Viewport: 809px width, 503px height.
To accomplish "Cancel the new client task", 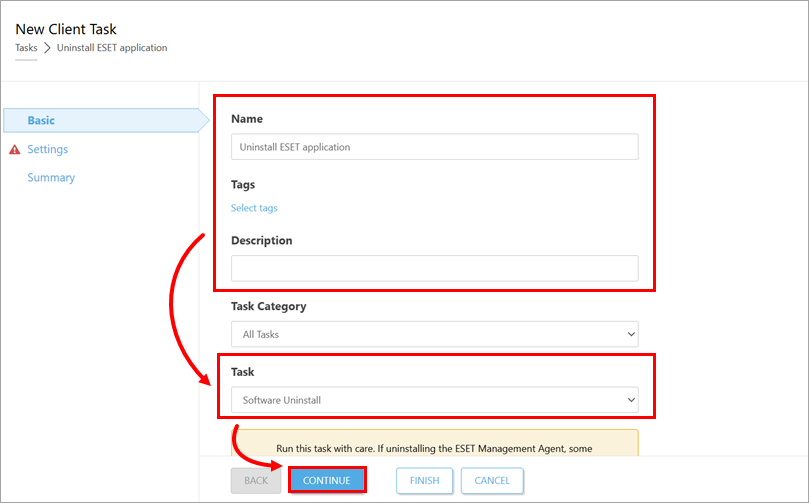I will pyautogui.click(x=492, y=480).
